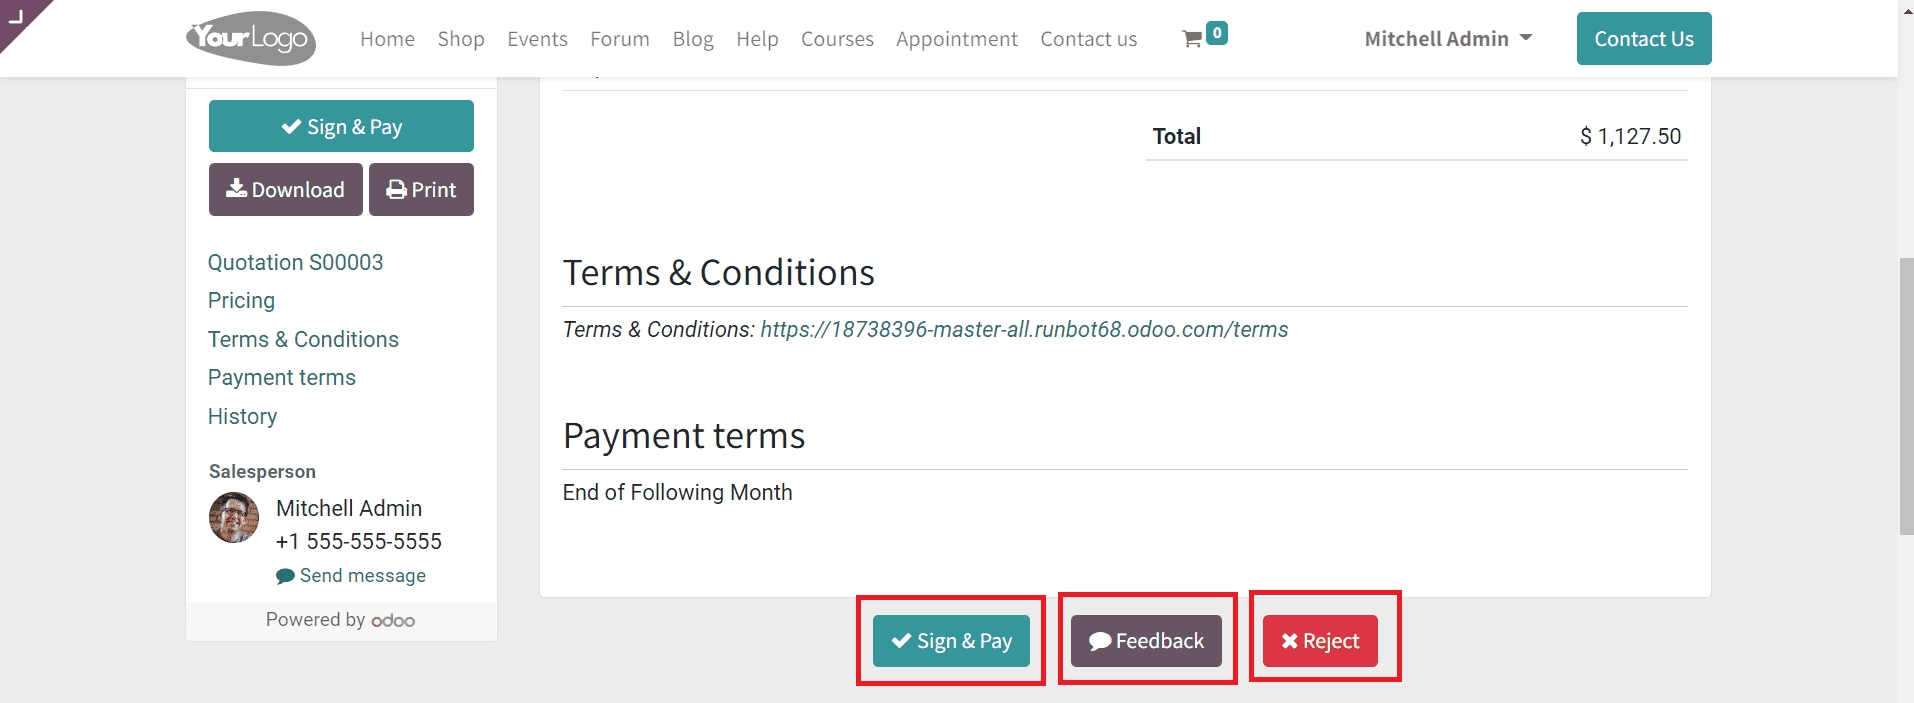The height and width of the screenshot is (703, 1914).
Task: Click the bottom Sign & Pay button
Action: tap(951, 641)
